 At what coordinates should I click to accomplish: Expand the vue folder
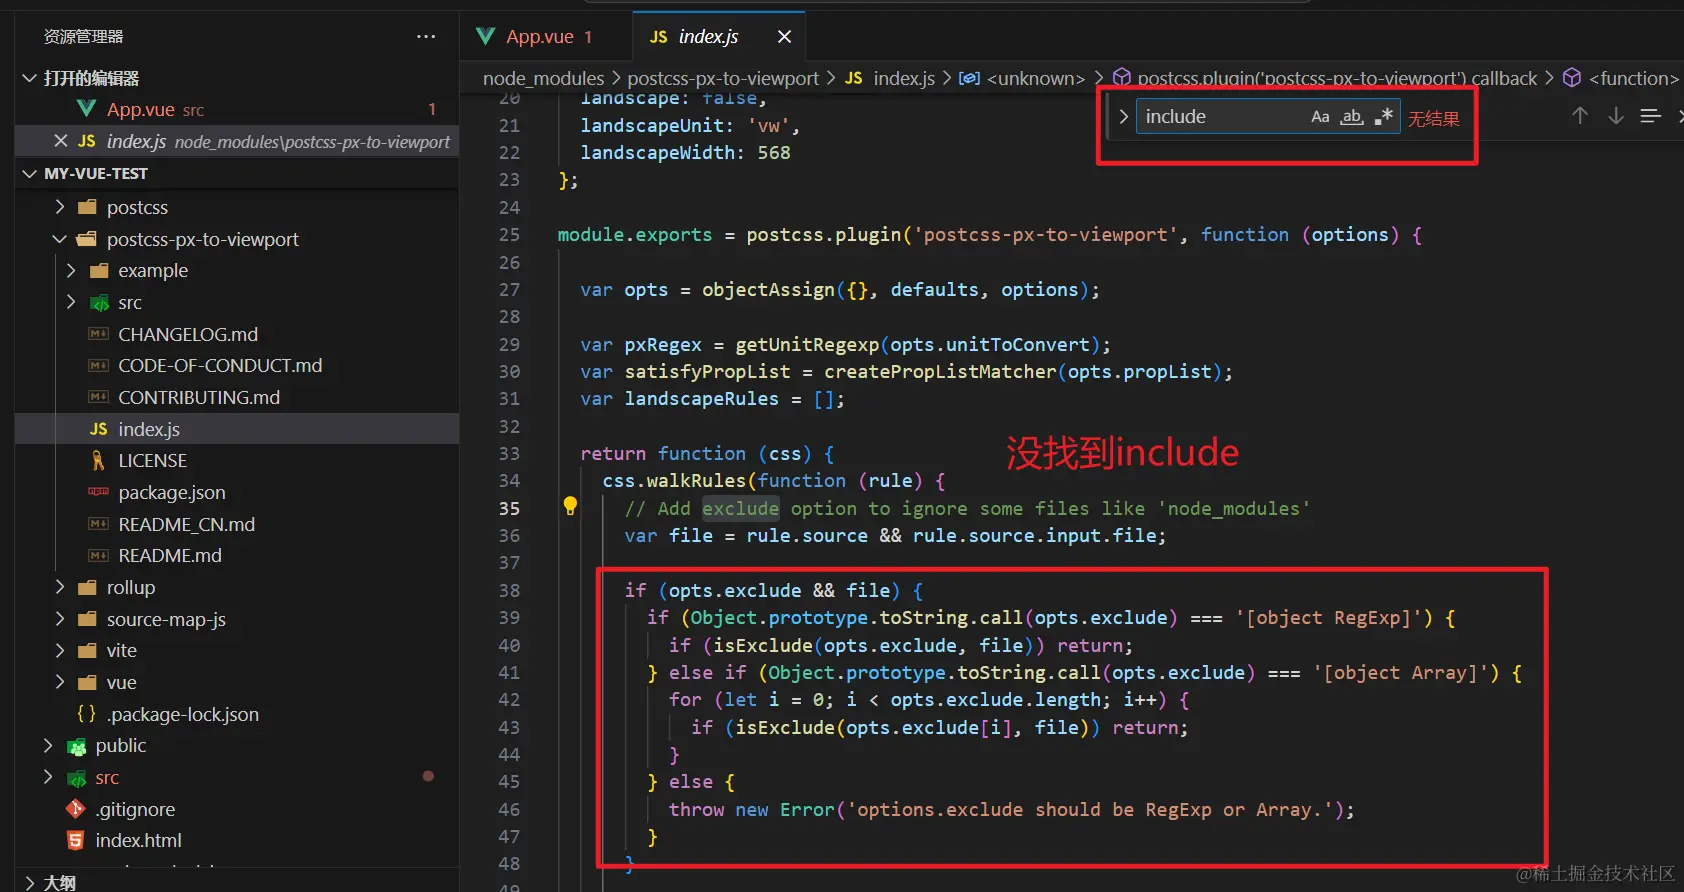click(x=60, y=682)
